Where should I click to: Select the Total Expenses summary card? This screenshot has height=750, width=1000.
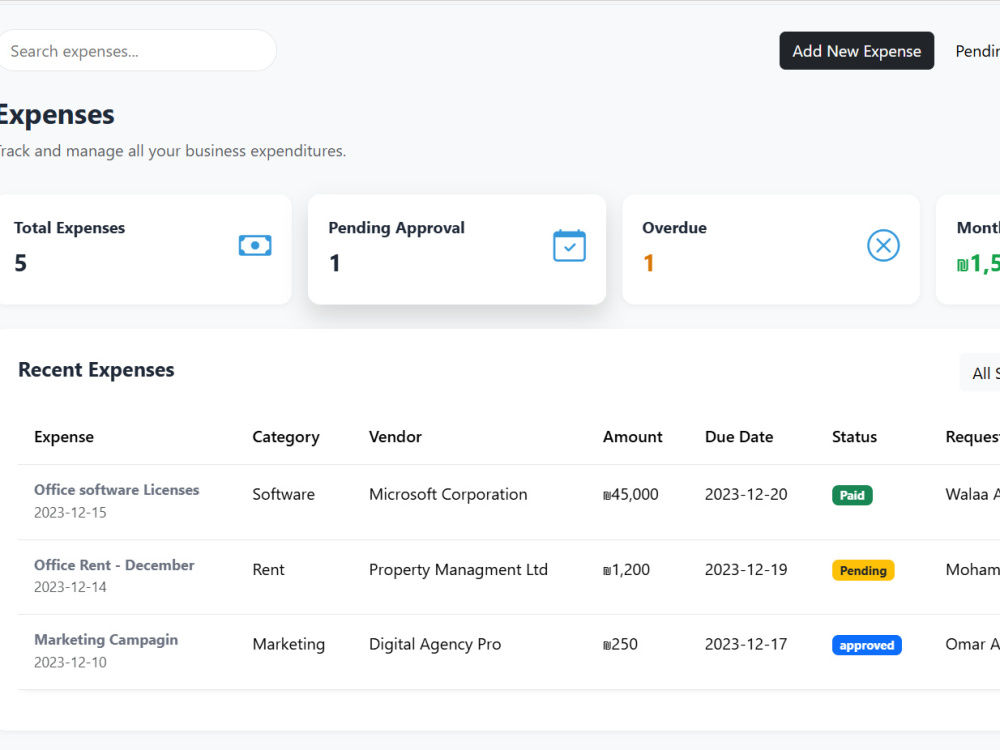(x=143, y=249)
